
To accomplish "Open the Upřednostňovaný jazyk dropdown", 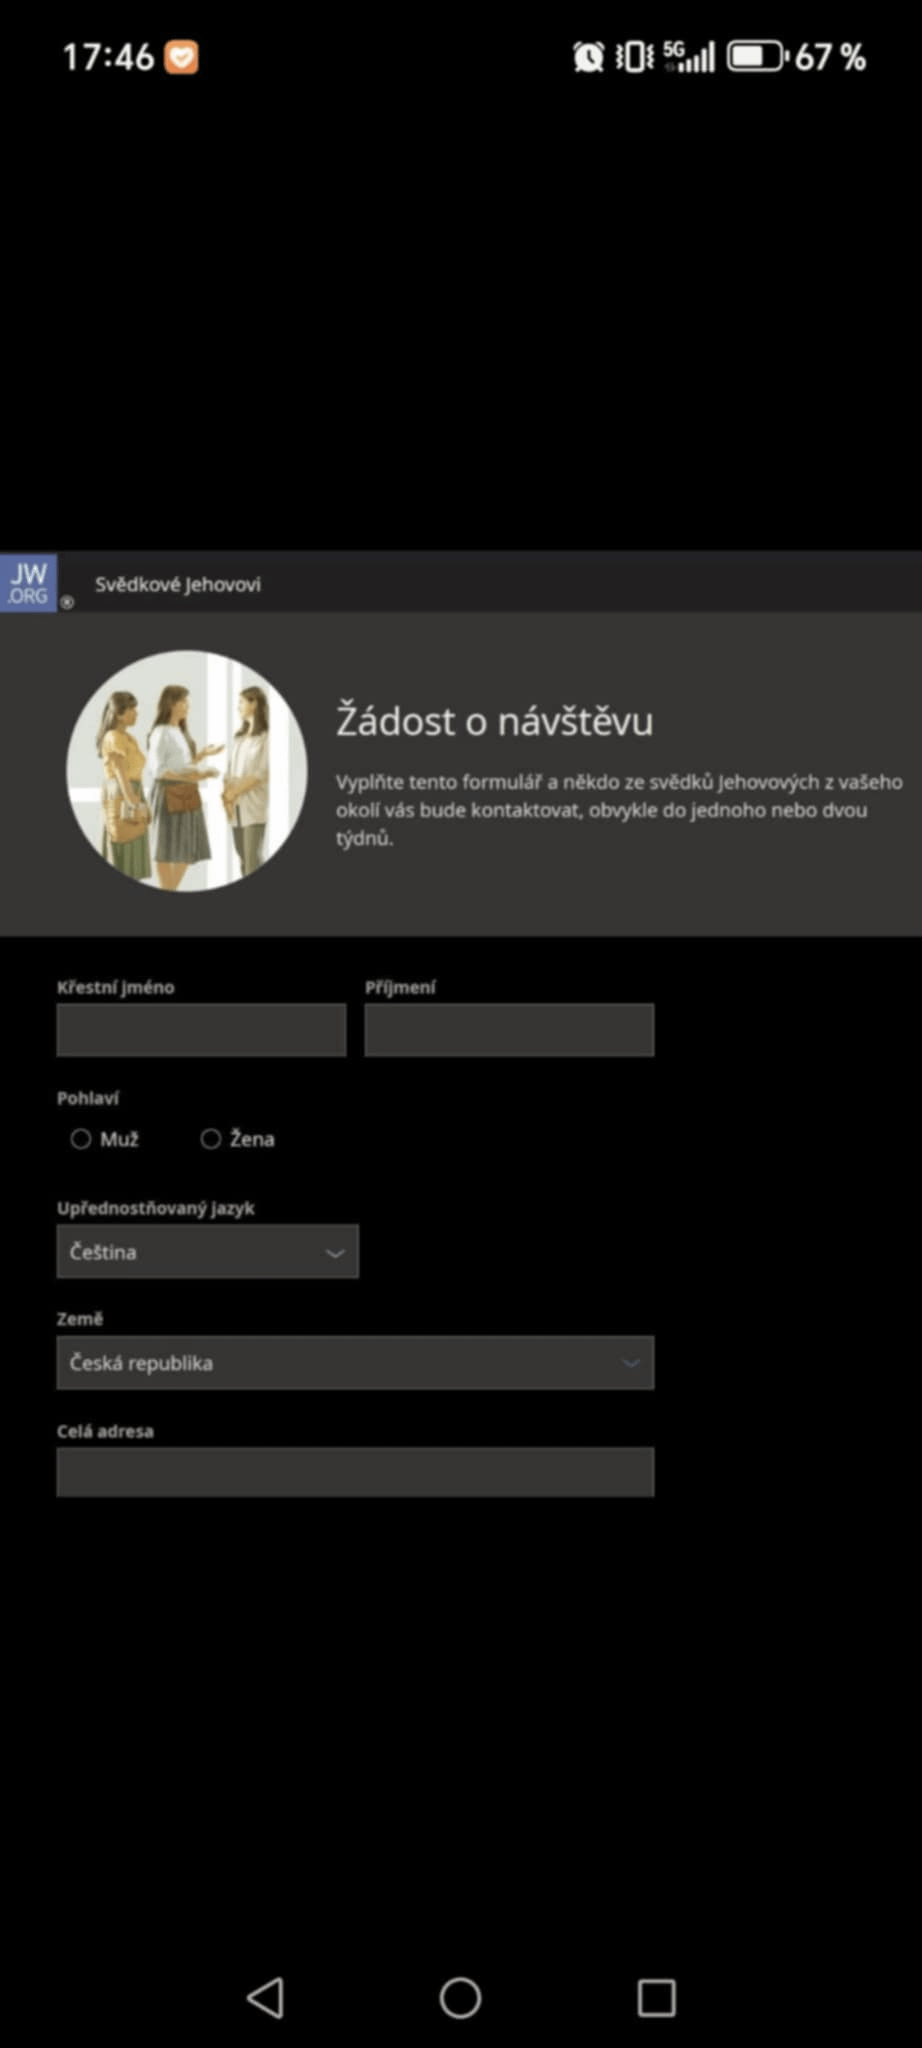I will point(207,1252).
